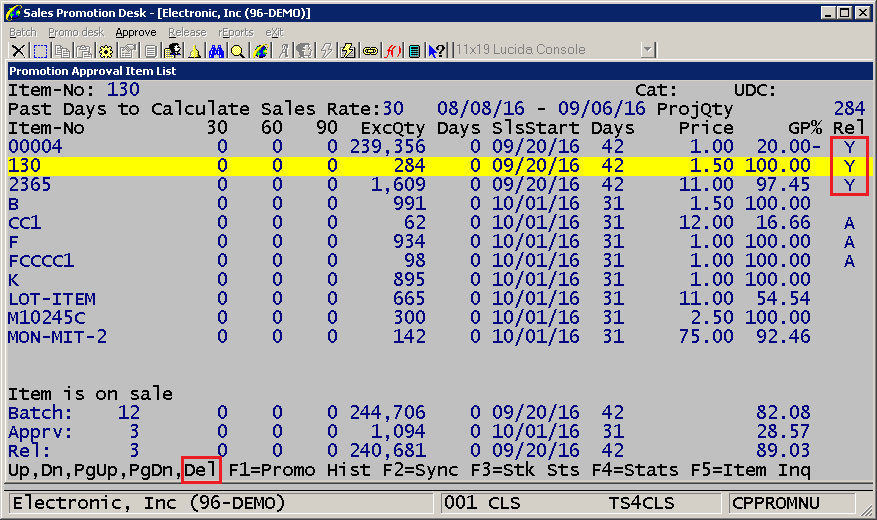Click the grayed italic A font icon
Screen dimensions: 877x520
tap(284, 51)
